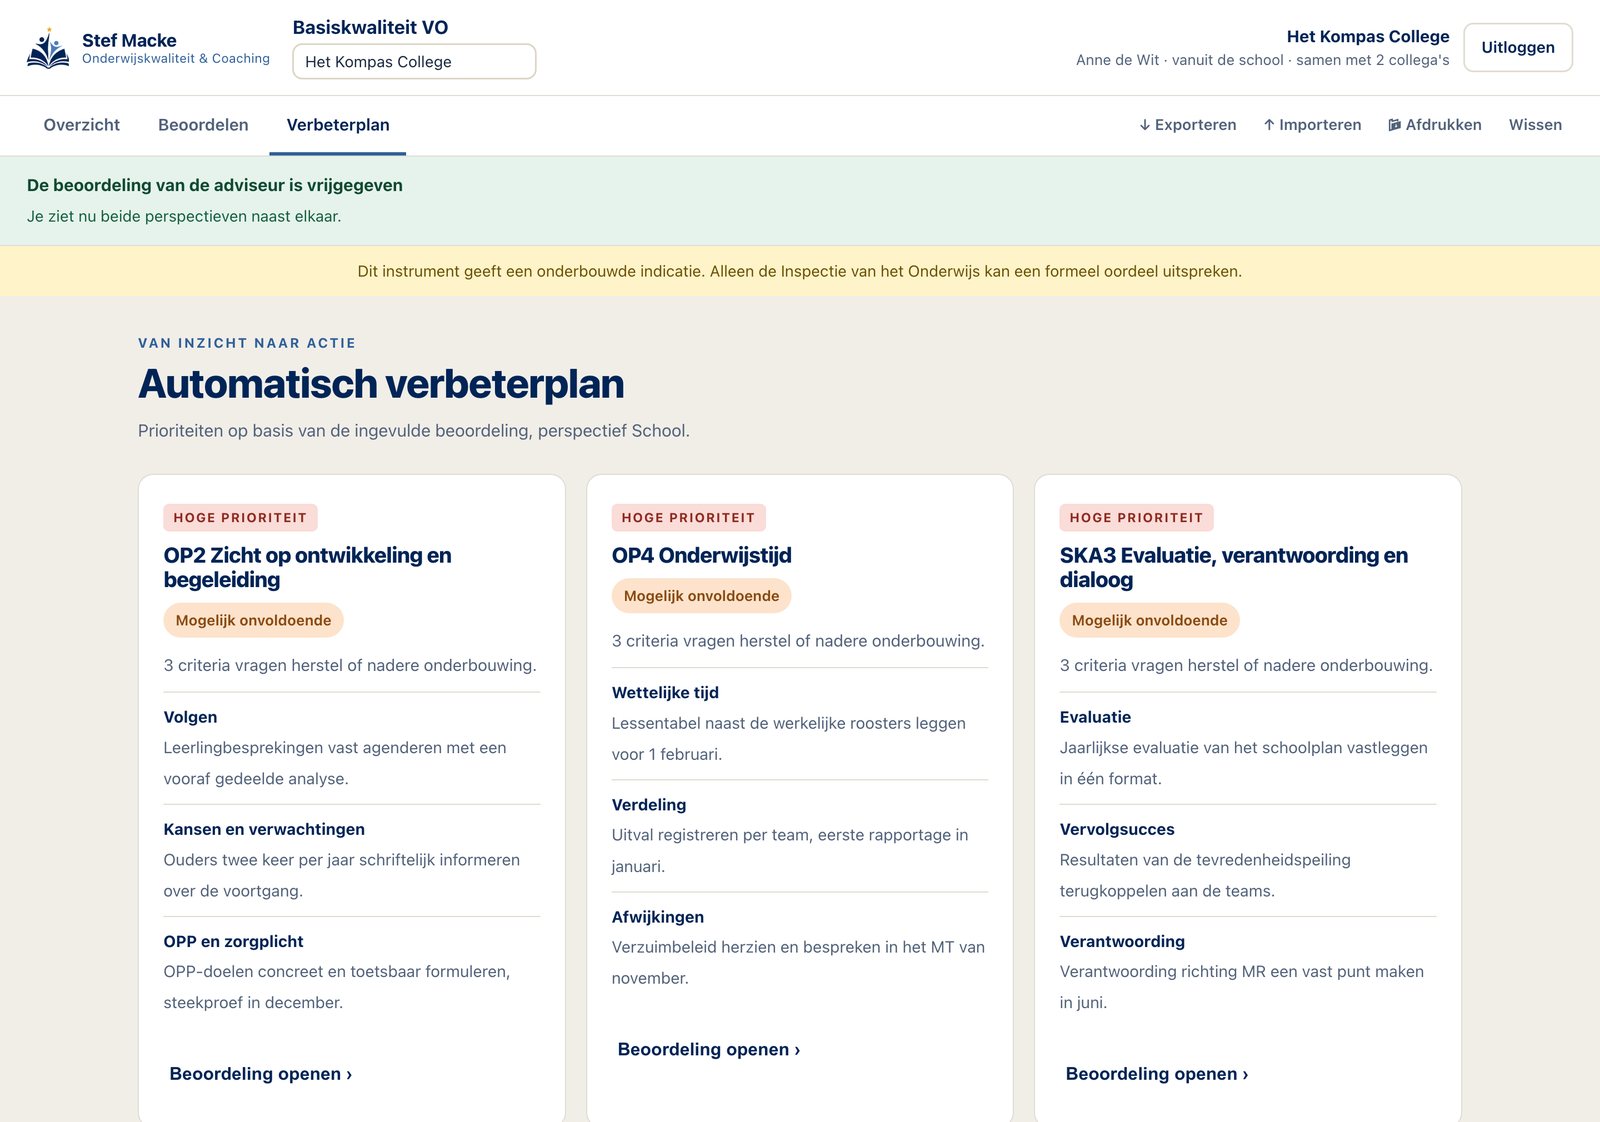This screenshot has height=1122, width=1600.
Task: Click SKA3 Evaluatie, verantwoording en dialoog heading
Action: (x=1233, y=567)
